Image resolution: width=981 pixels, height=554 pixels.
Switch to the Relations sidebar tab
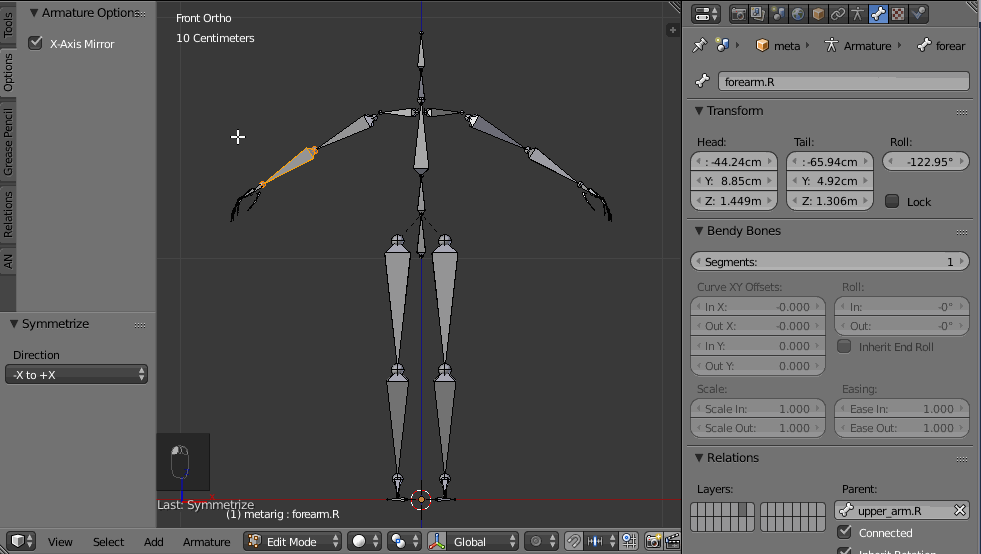click(x=8, y=214)
